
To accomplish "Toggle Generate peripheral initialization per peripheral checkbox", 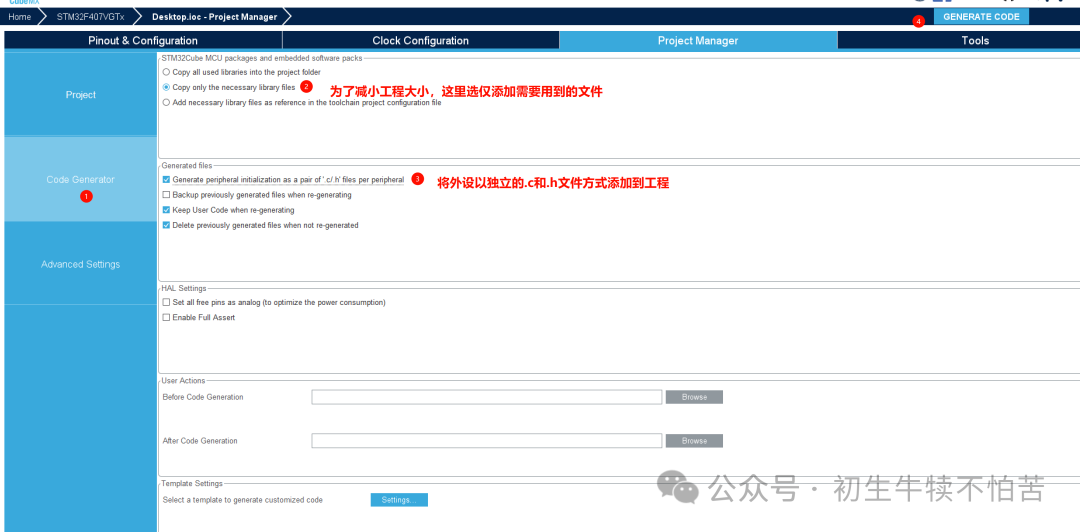I will tap(166, 179).
